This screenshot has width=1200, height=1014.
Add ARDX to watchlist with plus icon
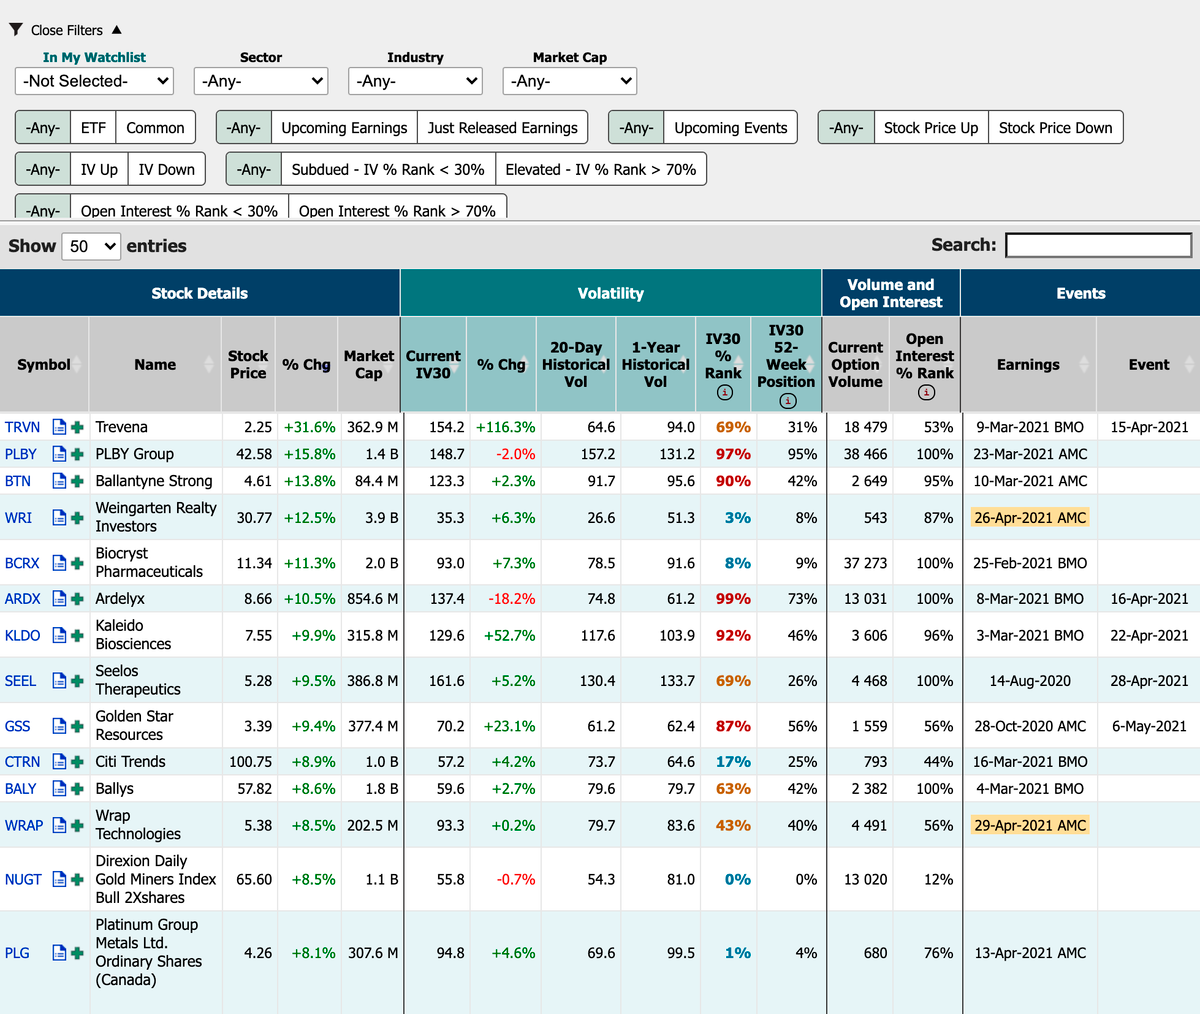(x=77, y=599)
